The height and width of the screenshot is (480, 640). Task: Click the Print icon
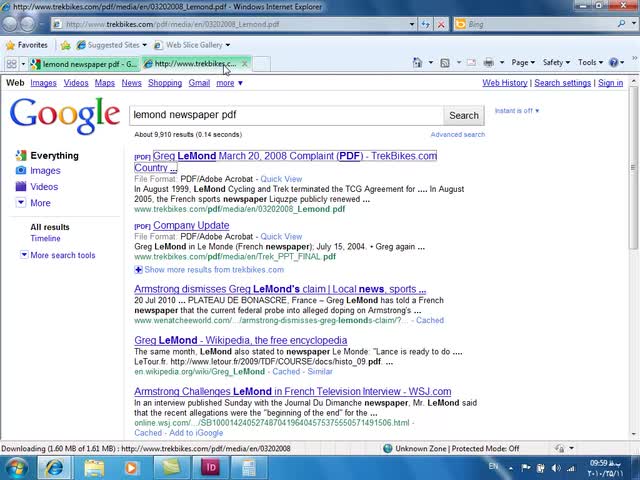(489, 62)
